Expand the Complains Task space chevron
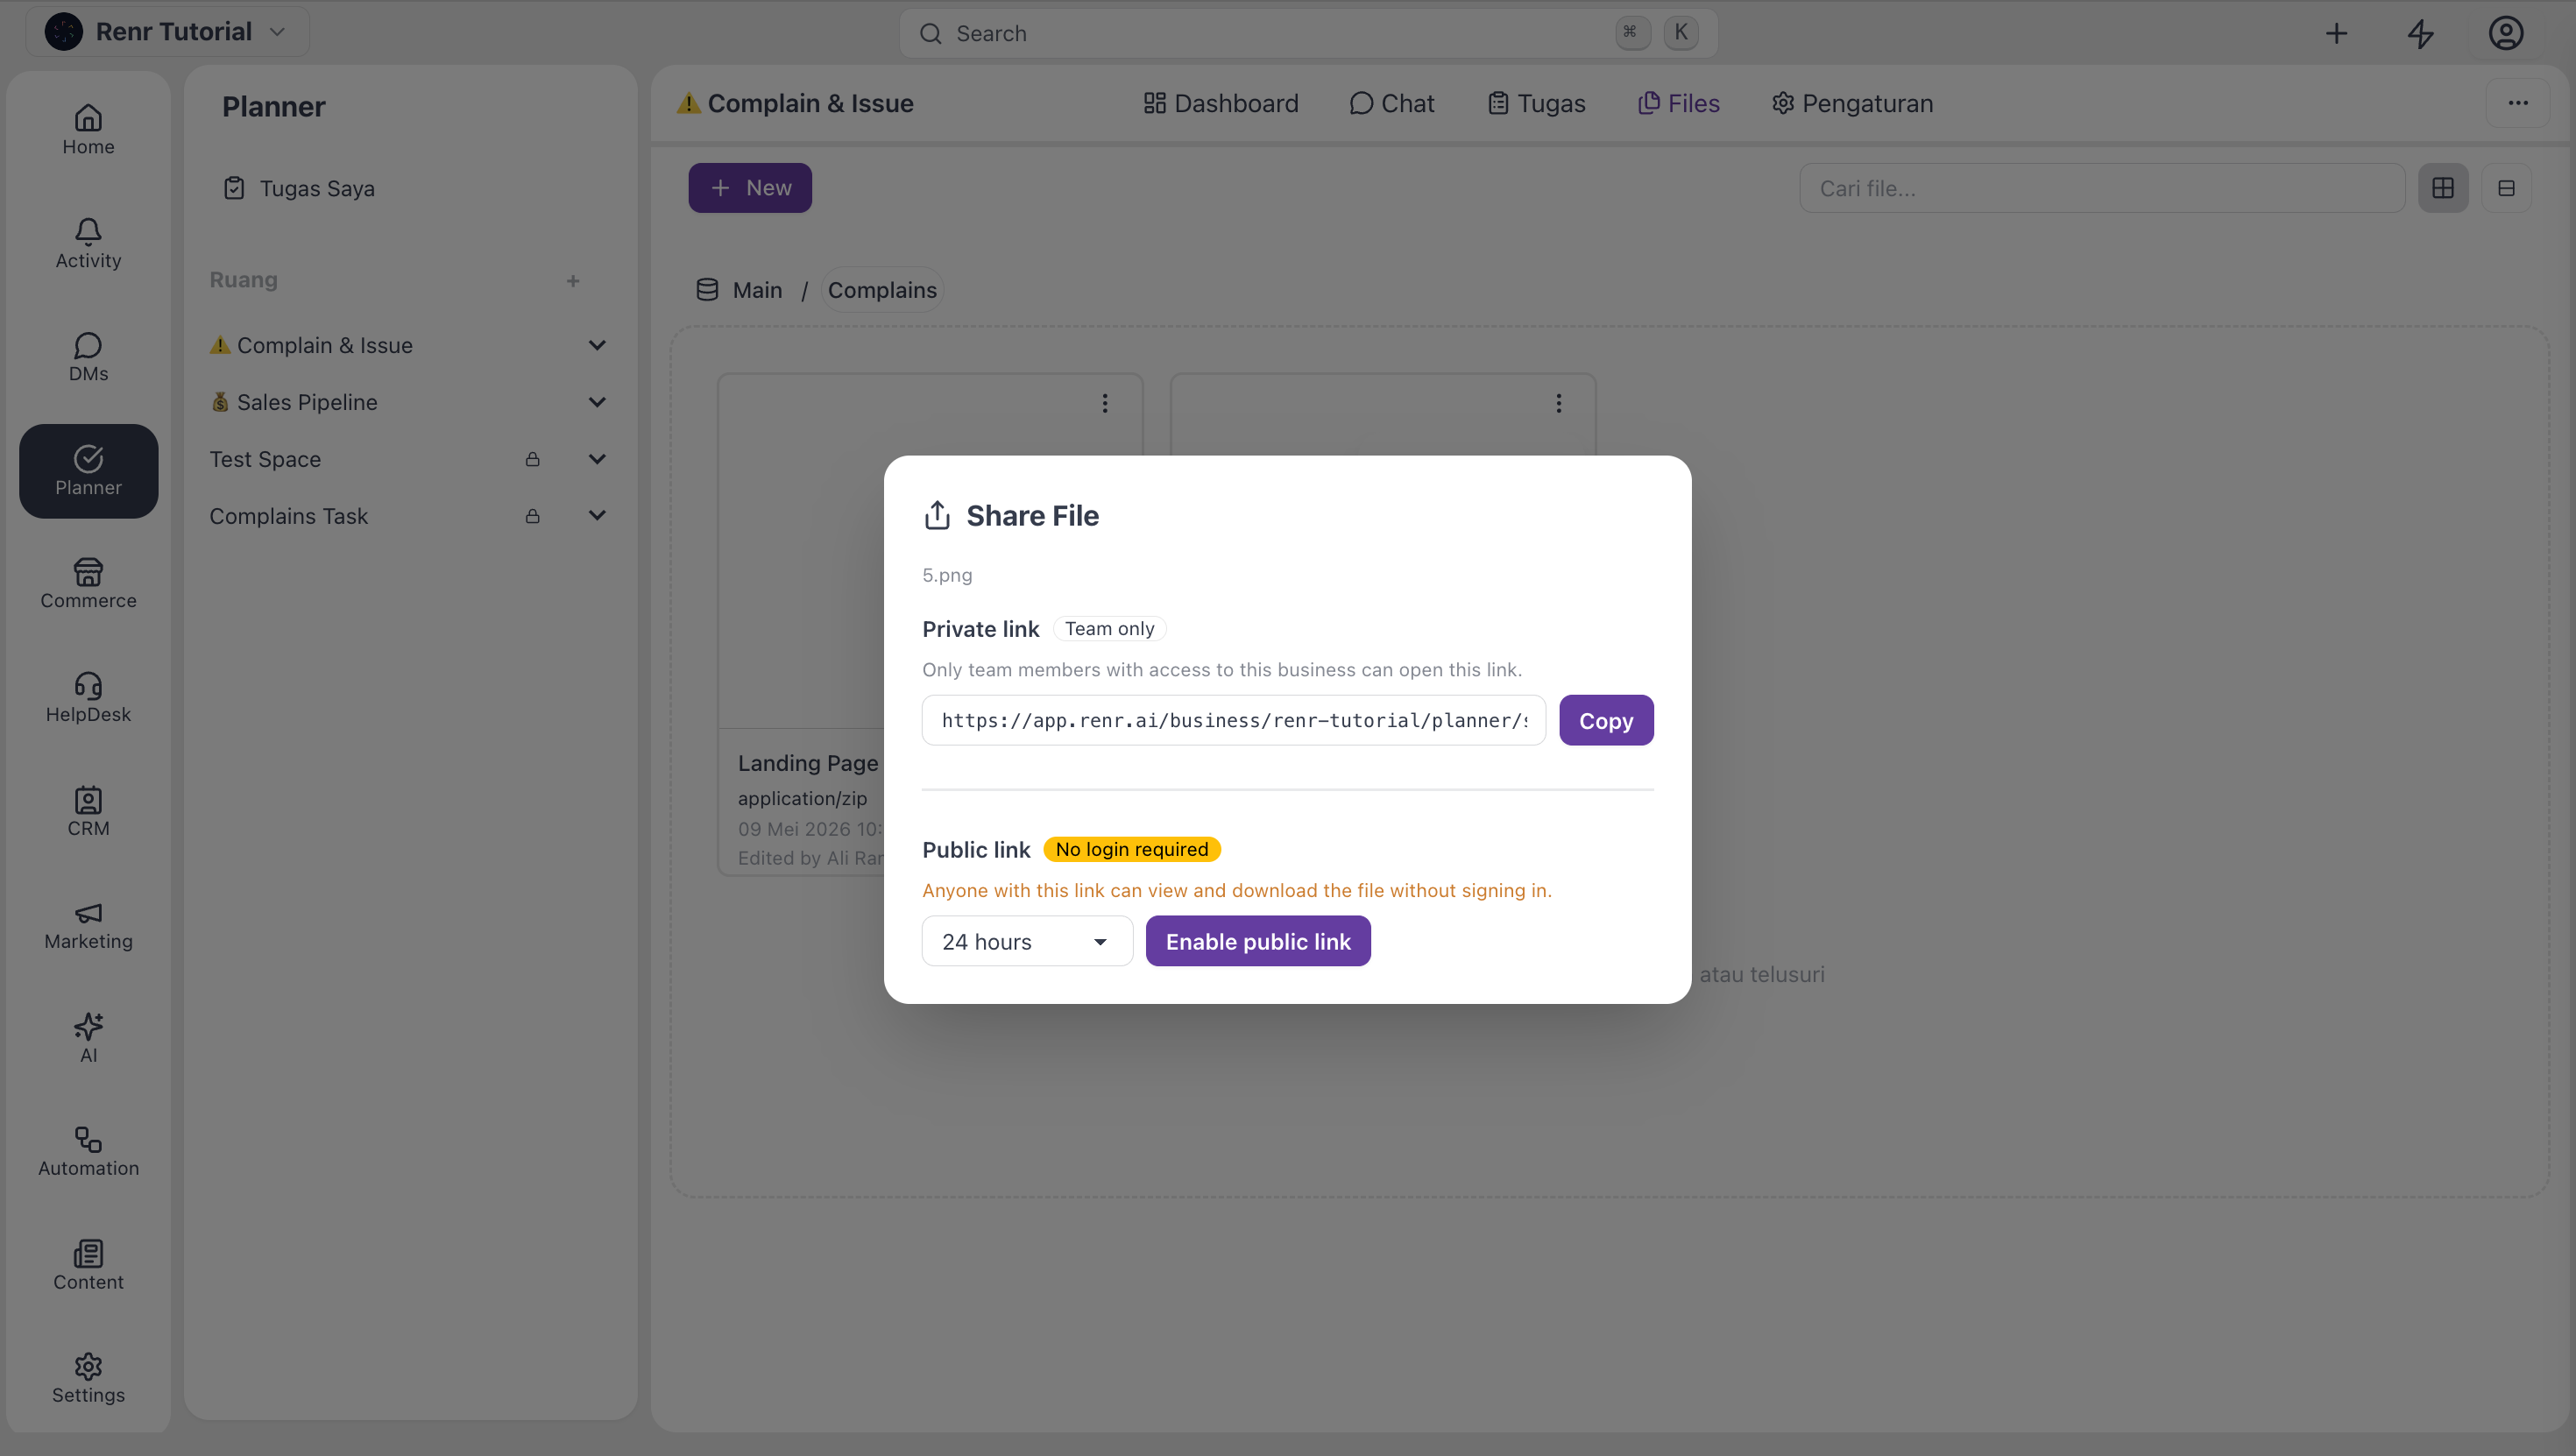 pyautogui.click(x=597, y=516)
